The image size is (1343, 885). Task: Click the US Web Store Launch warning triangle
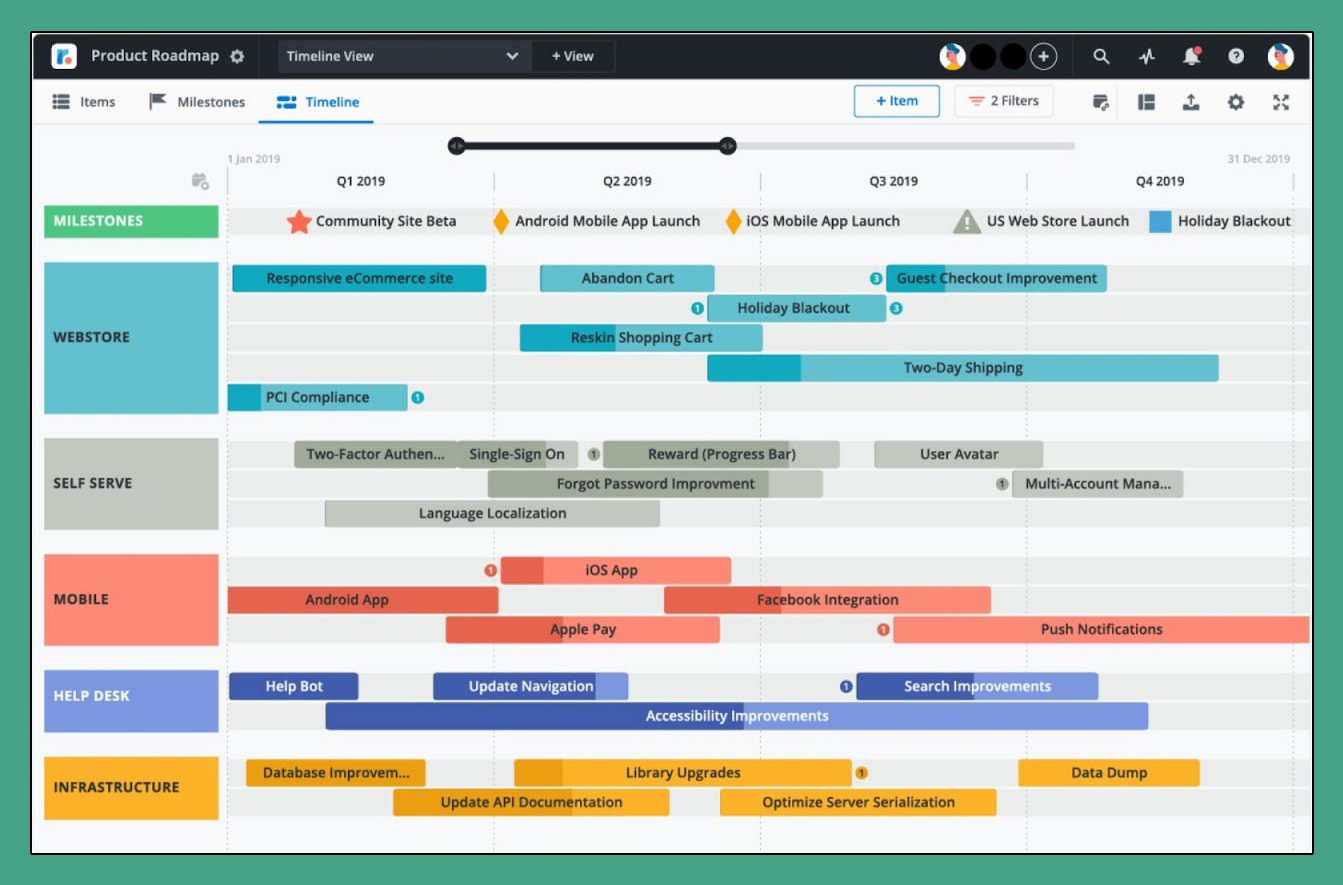pyautogui.click(x=966, y=221)
